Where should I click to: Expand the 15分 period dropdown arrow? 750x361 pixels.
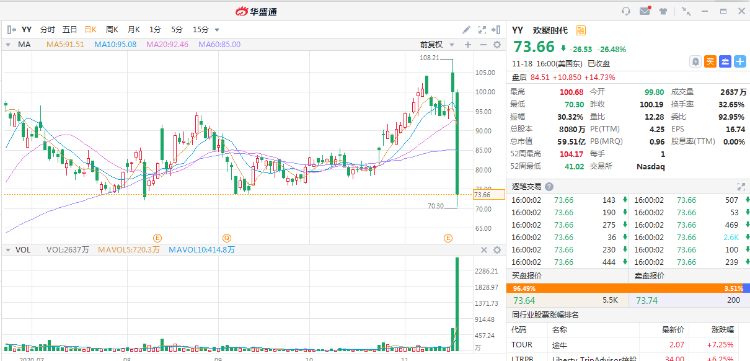point(217,30)
